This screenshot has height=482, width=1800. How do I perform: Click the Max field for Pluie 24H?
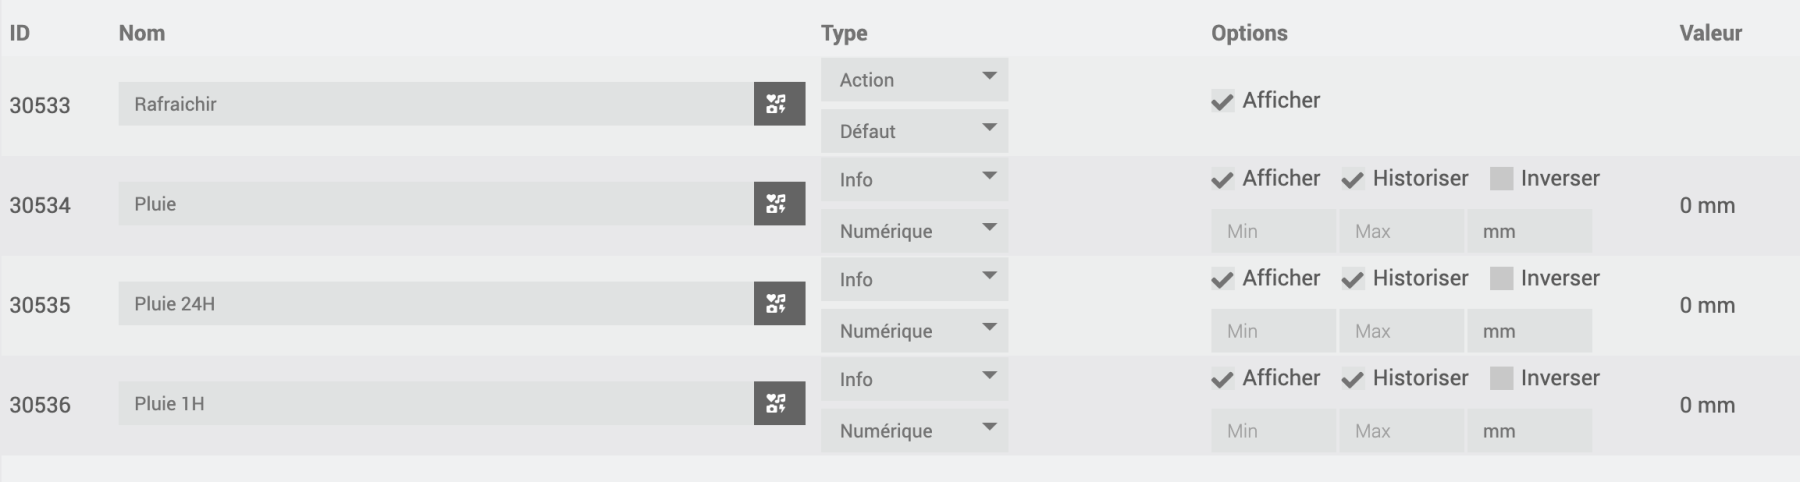[1401, 331]
